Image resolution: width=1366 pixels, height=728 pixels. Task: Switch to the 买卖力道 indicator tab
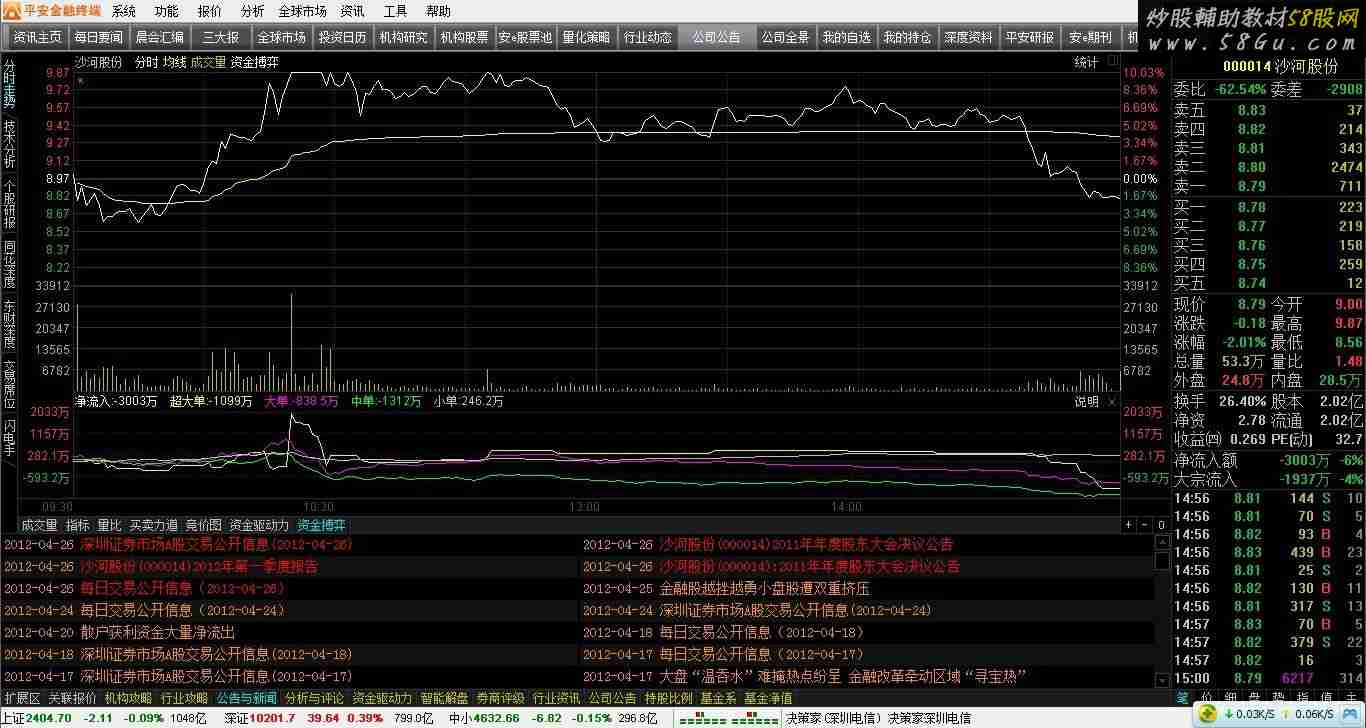point(153,525)
